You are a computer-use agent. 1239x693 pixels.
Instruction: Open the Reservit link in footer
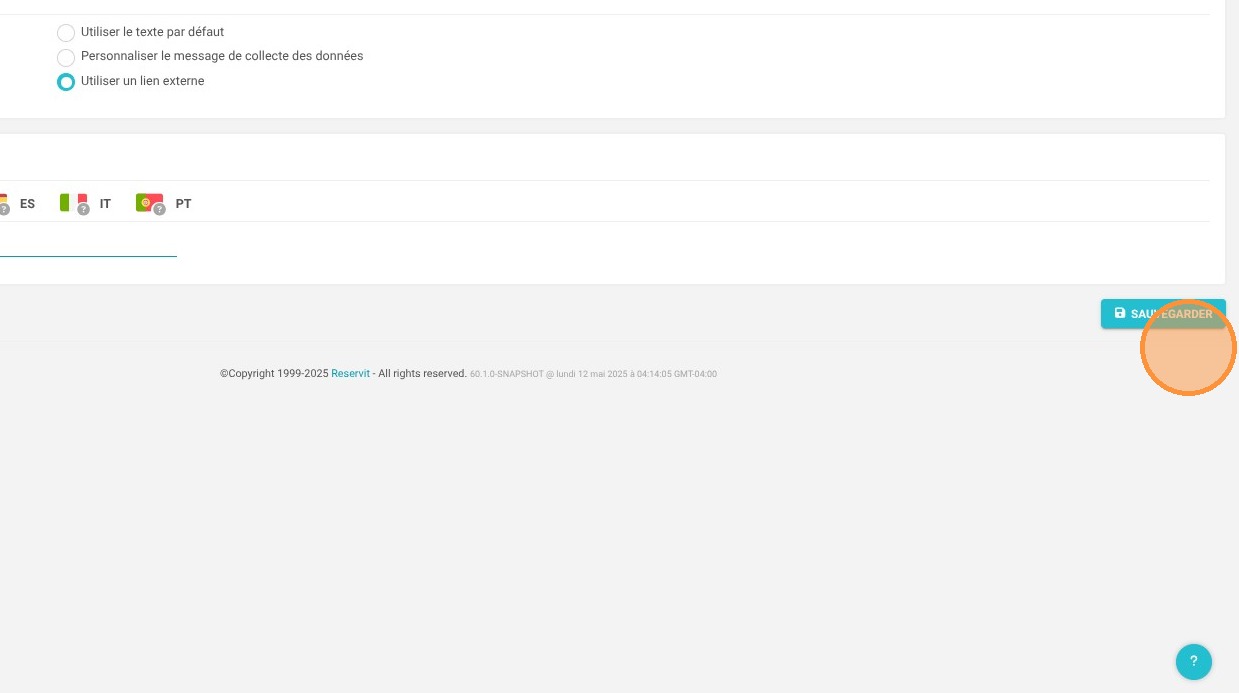(x=350, y=374)
